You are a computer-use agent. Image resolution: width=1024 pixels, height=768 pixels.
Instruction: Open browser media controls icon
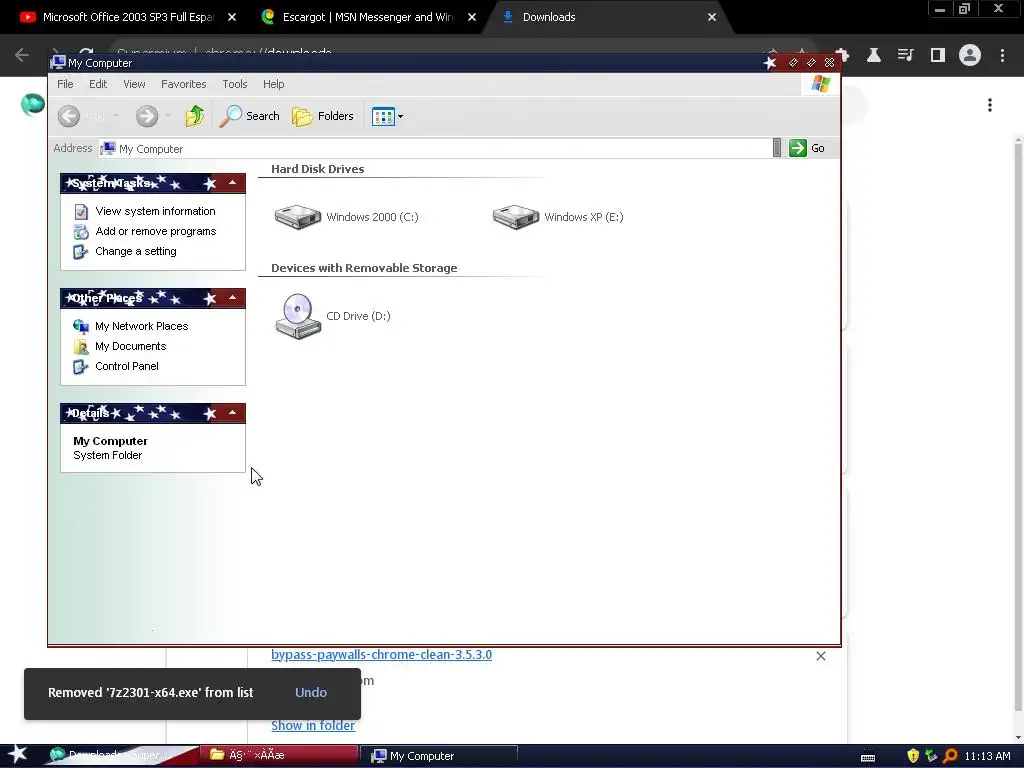(906, 56)
